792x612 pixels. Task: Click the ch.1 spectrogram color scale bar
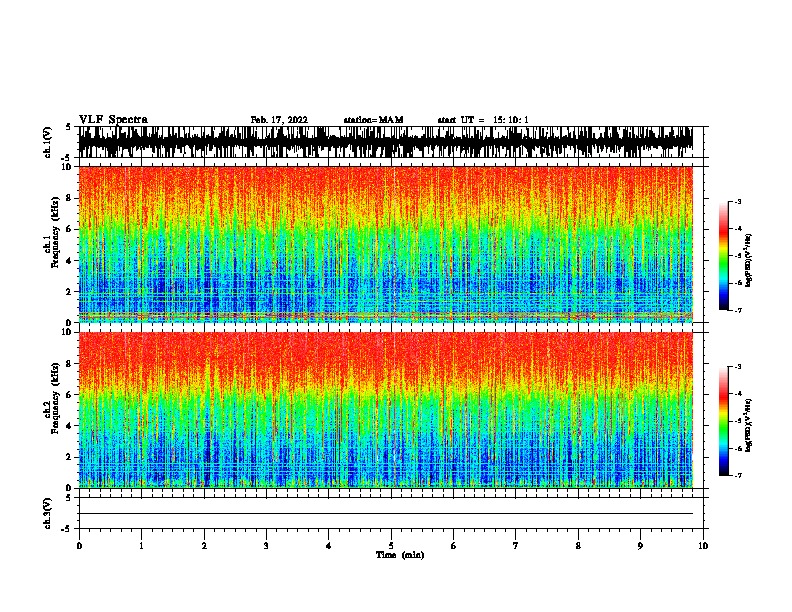724,256
